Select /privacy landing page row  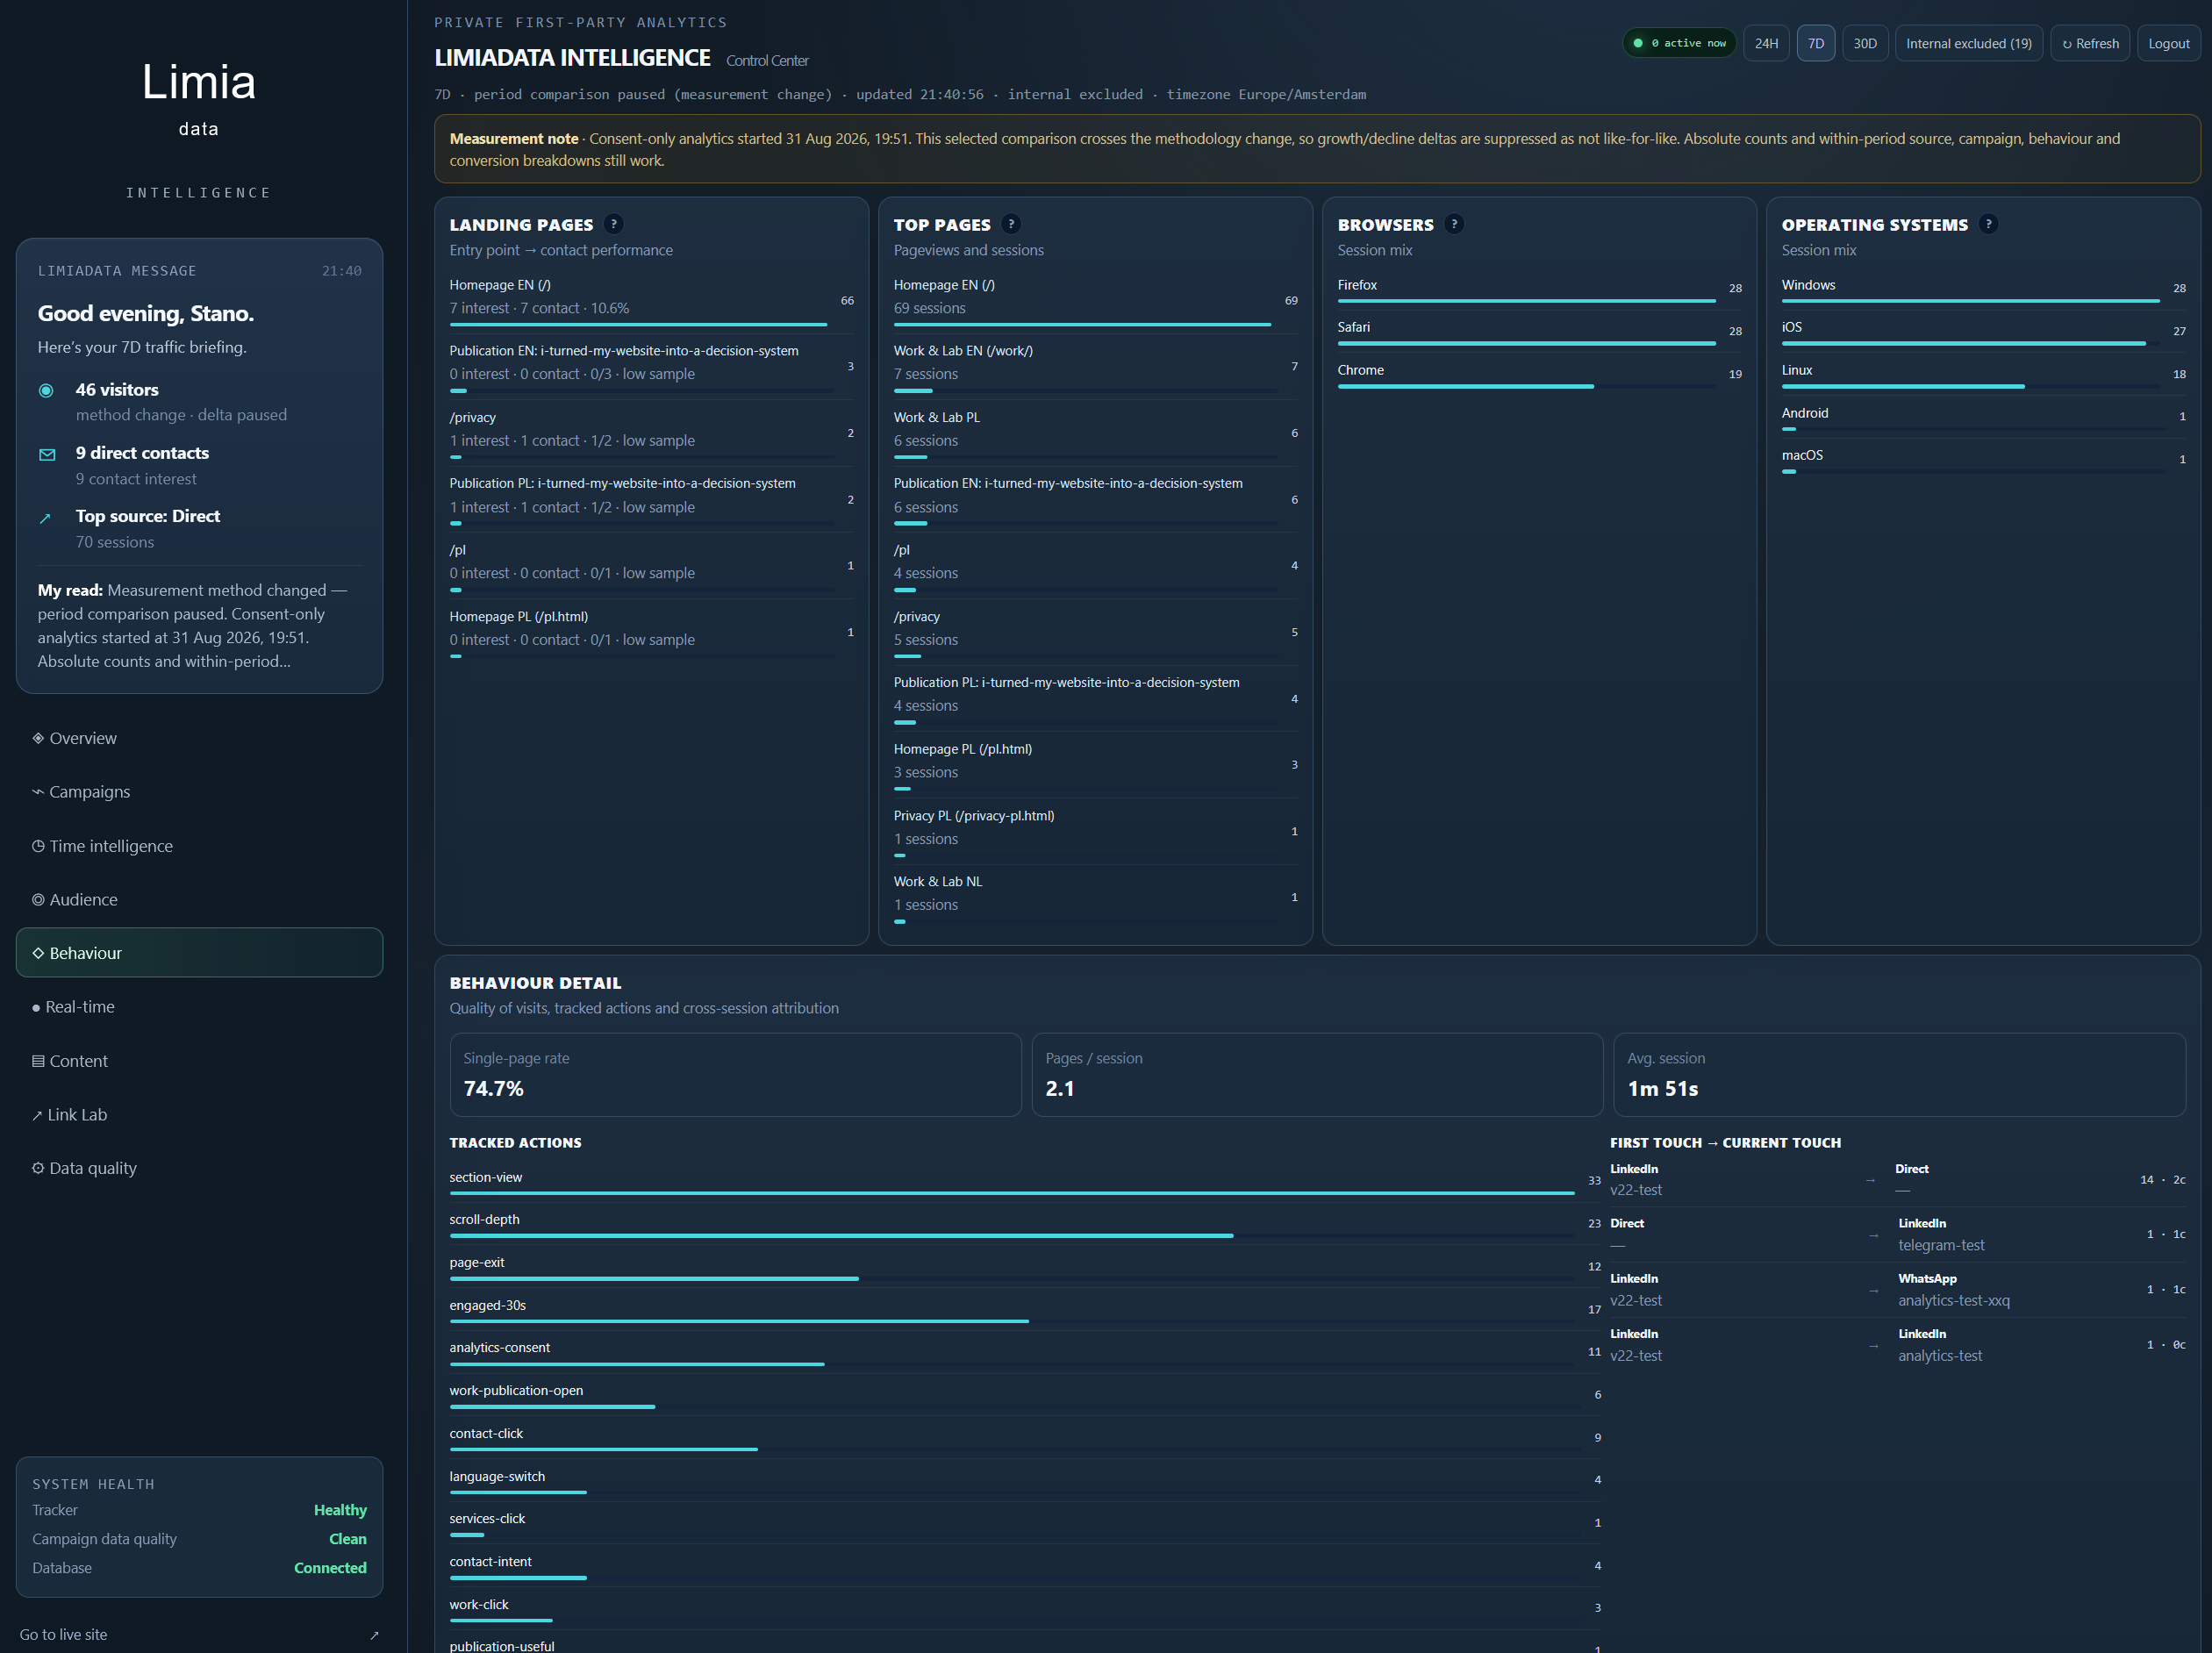(x=651, y=433)
